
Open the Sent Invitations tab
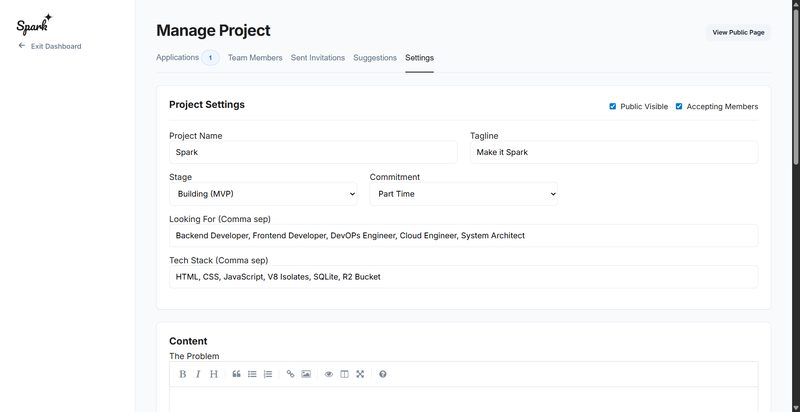pos(318,58)
